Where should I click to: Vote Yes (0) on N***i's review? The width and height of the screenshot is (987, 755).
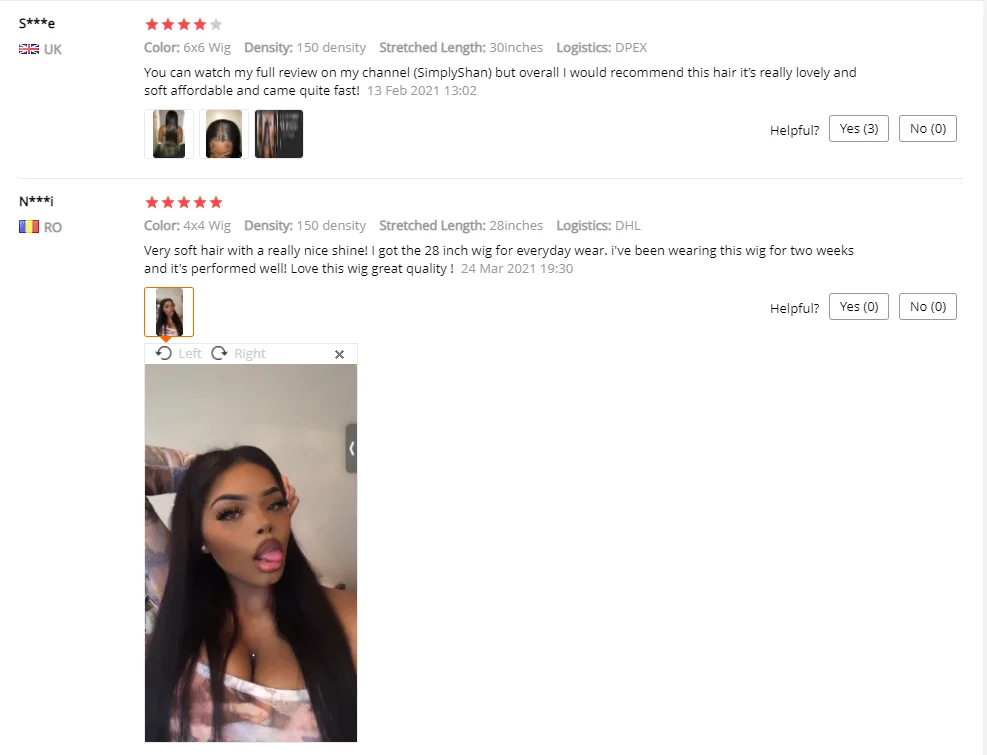pos(859,307)
